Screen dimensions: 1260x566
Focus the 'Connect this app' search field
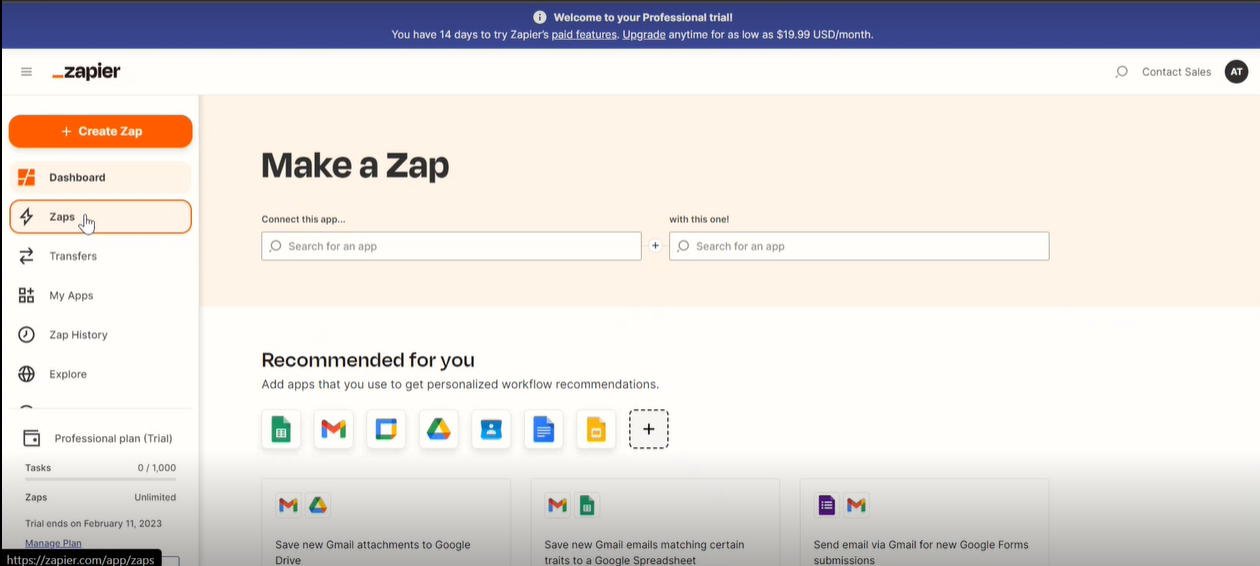point(451,246)
